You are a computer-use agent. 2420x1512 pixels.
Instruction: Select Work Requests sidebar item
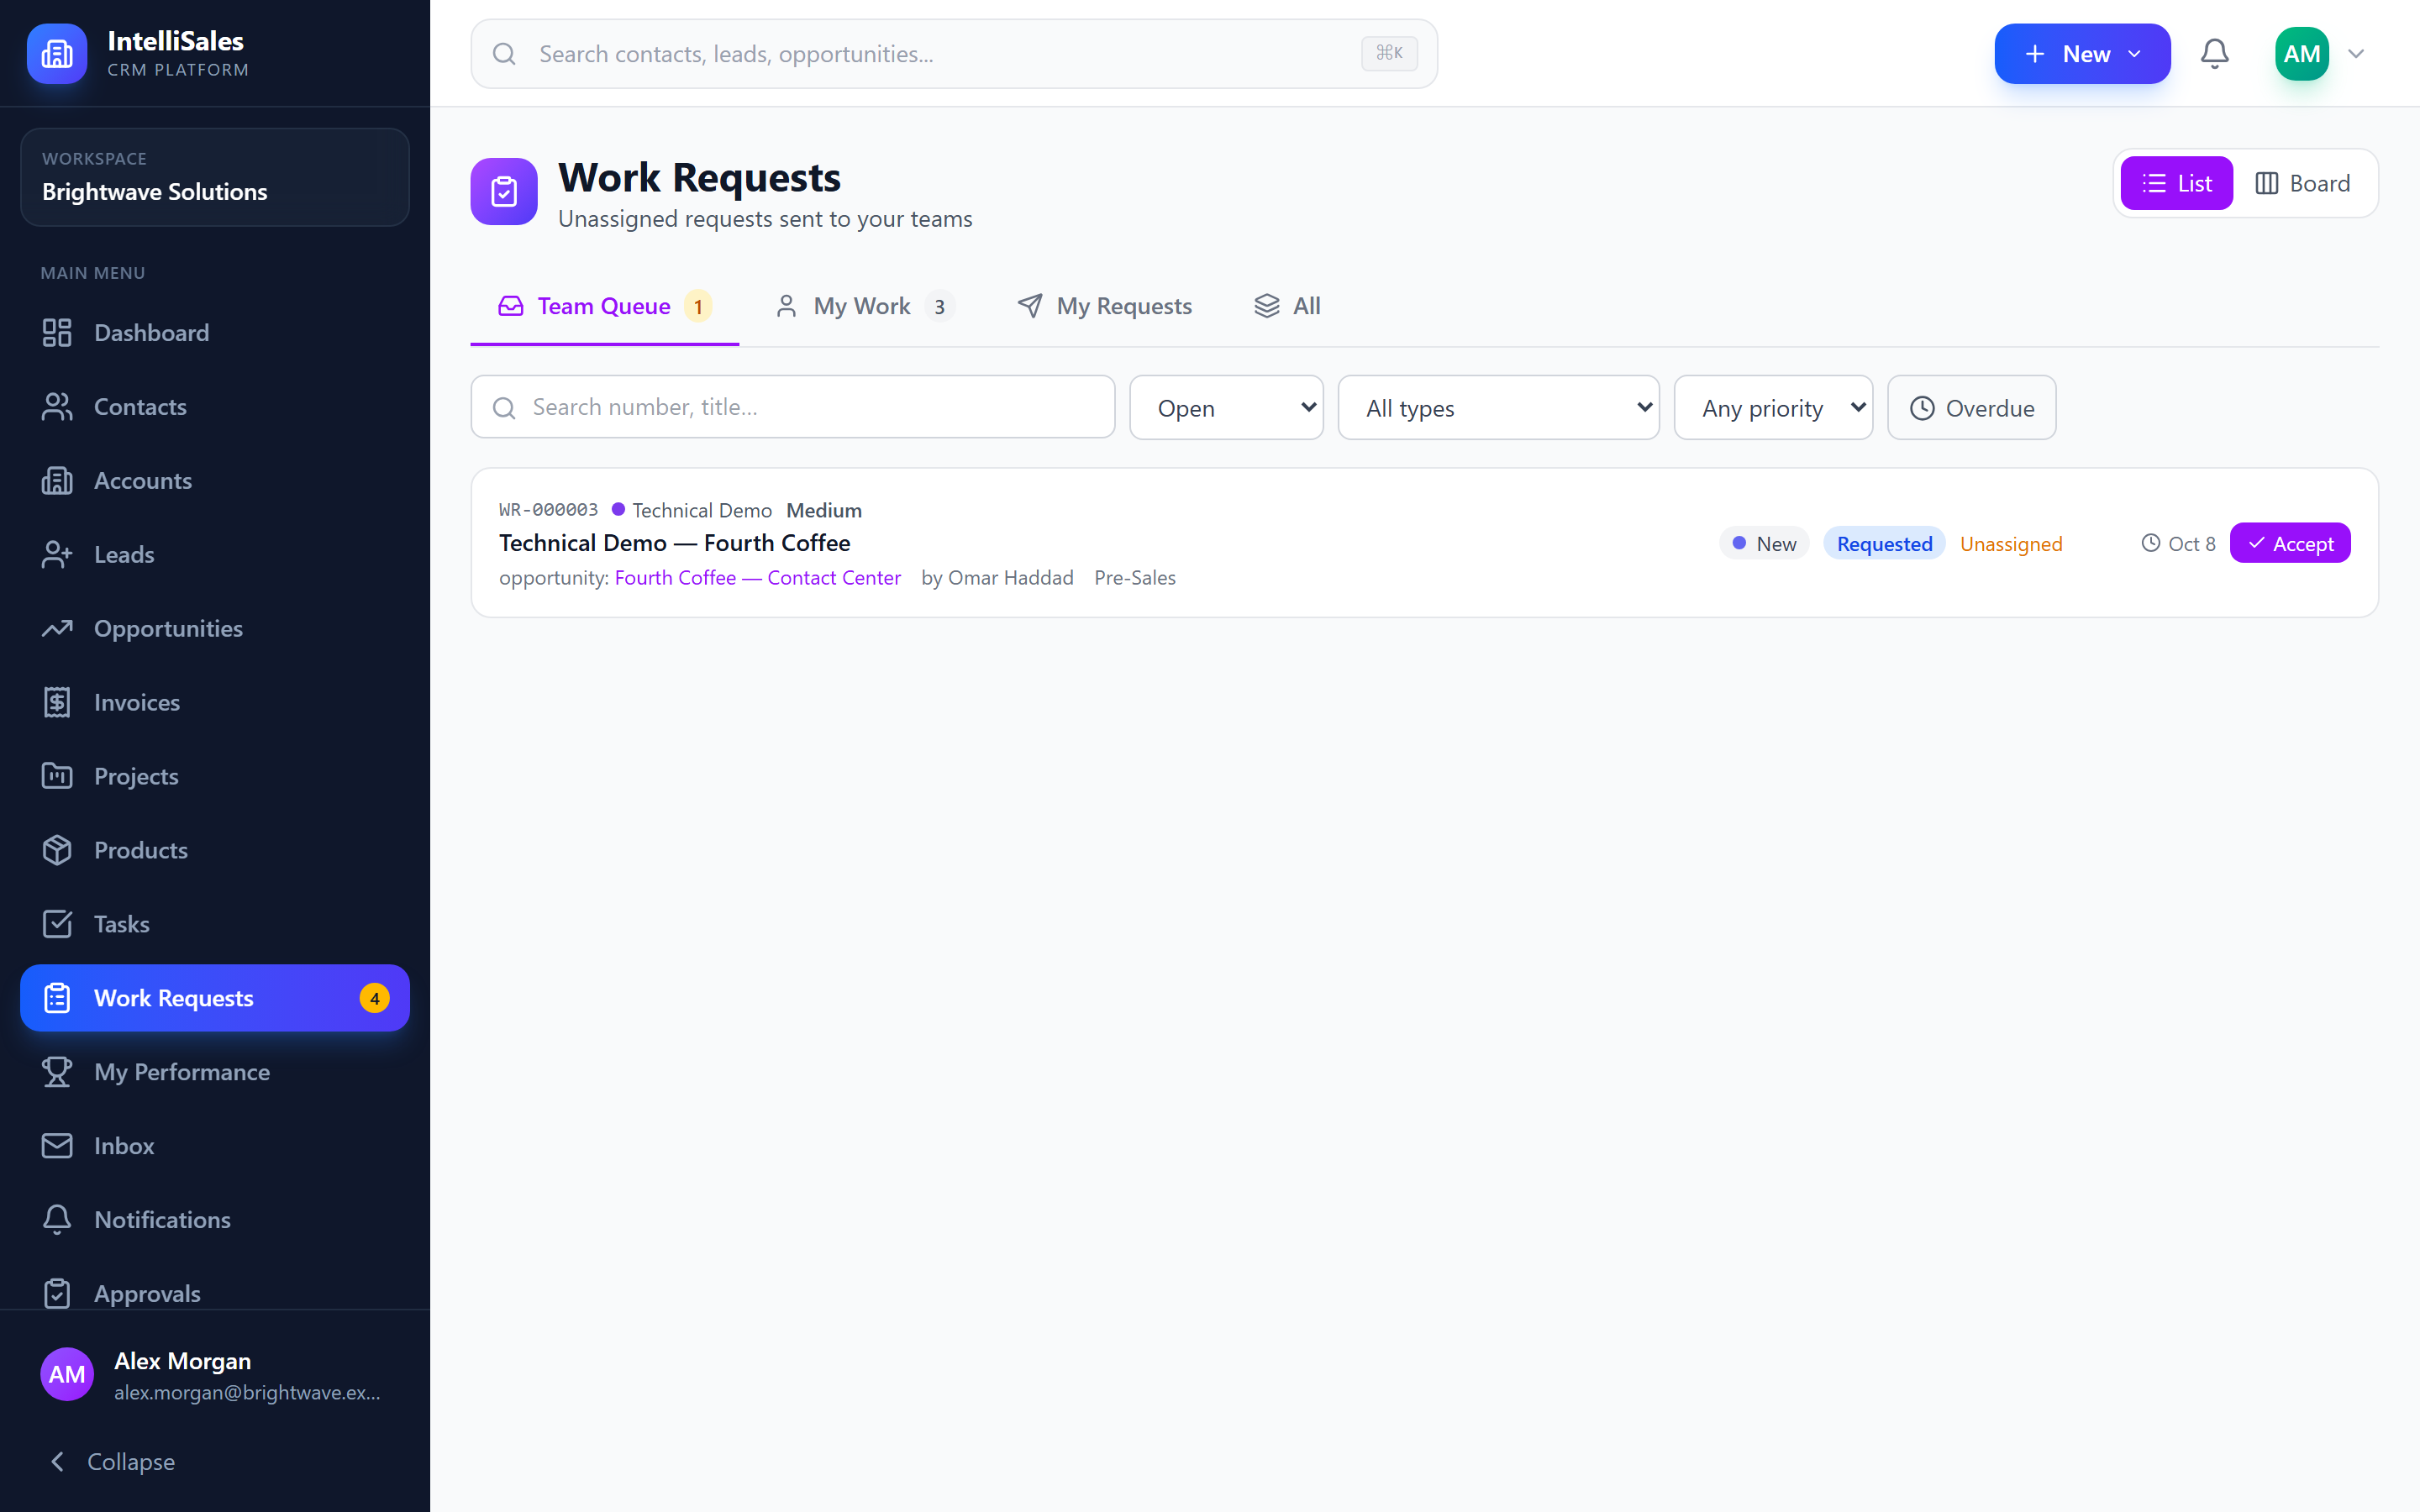point(214,998)
